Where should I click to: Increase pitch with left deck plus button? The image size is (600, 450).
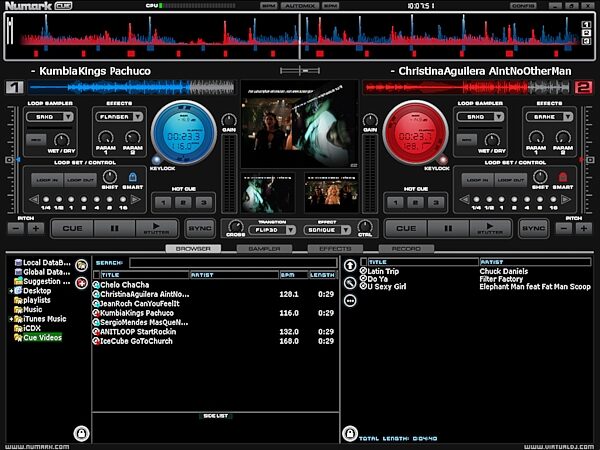[36, 228]
